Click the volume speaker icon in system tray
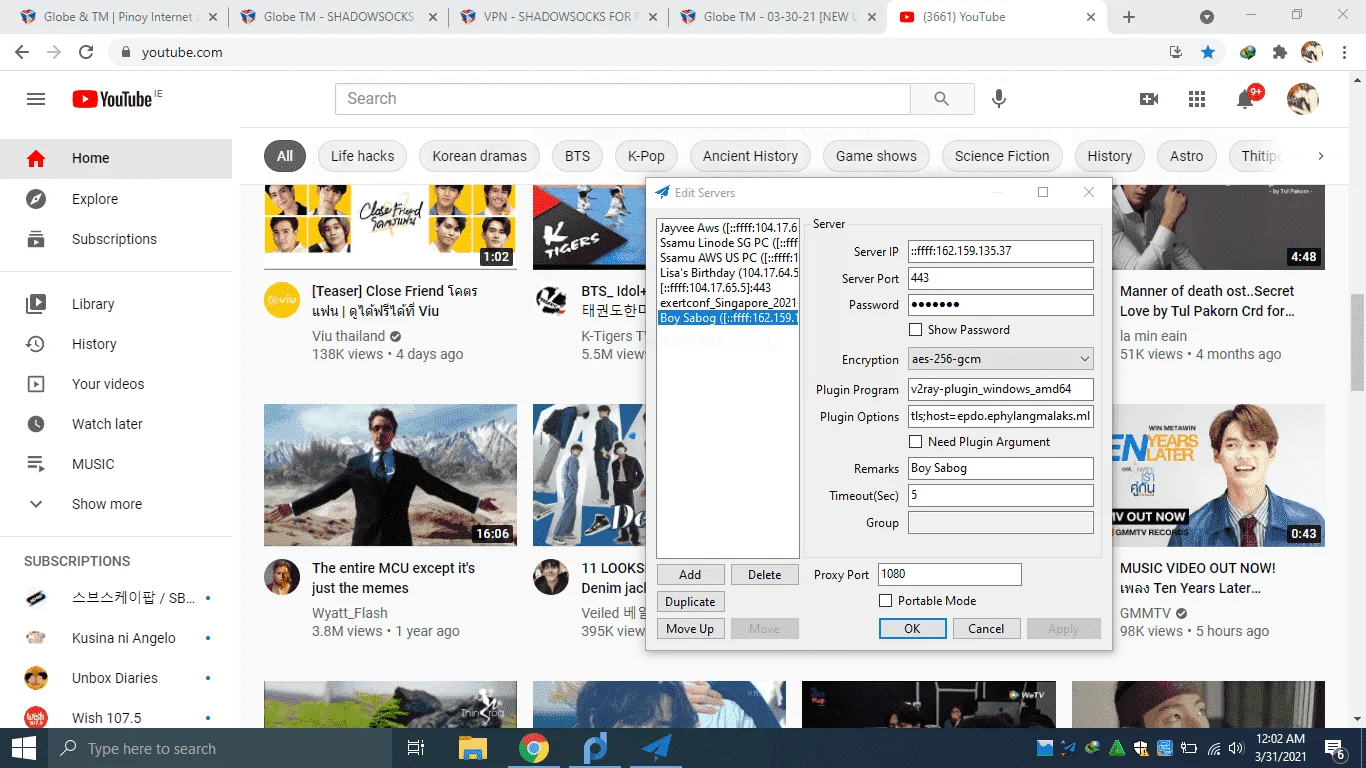The width and height of the screenshot is (1366, 768). pyautogui.click(x=1236, y=748)
